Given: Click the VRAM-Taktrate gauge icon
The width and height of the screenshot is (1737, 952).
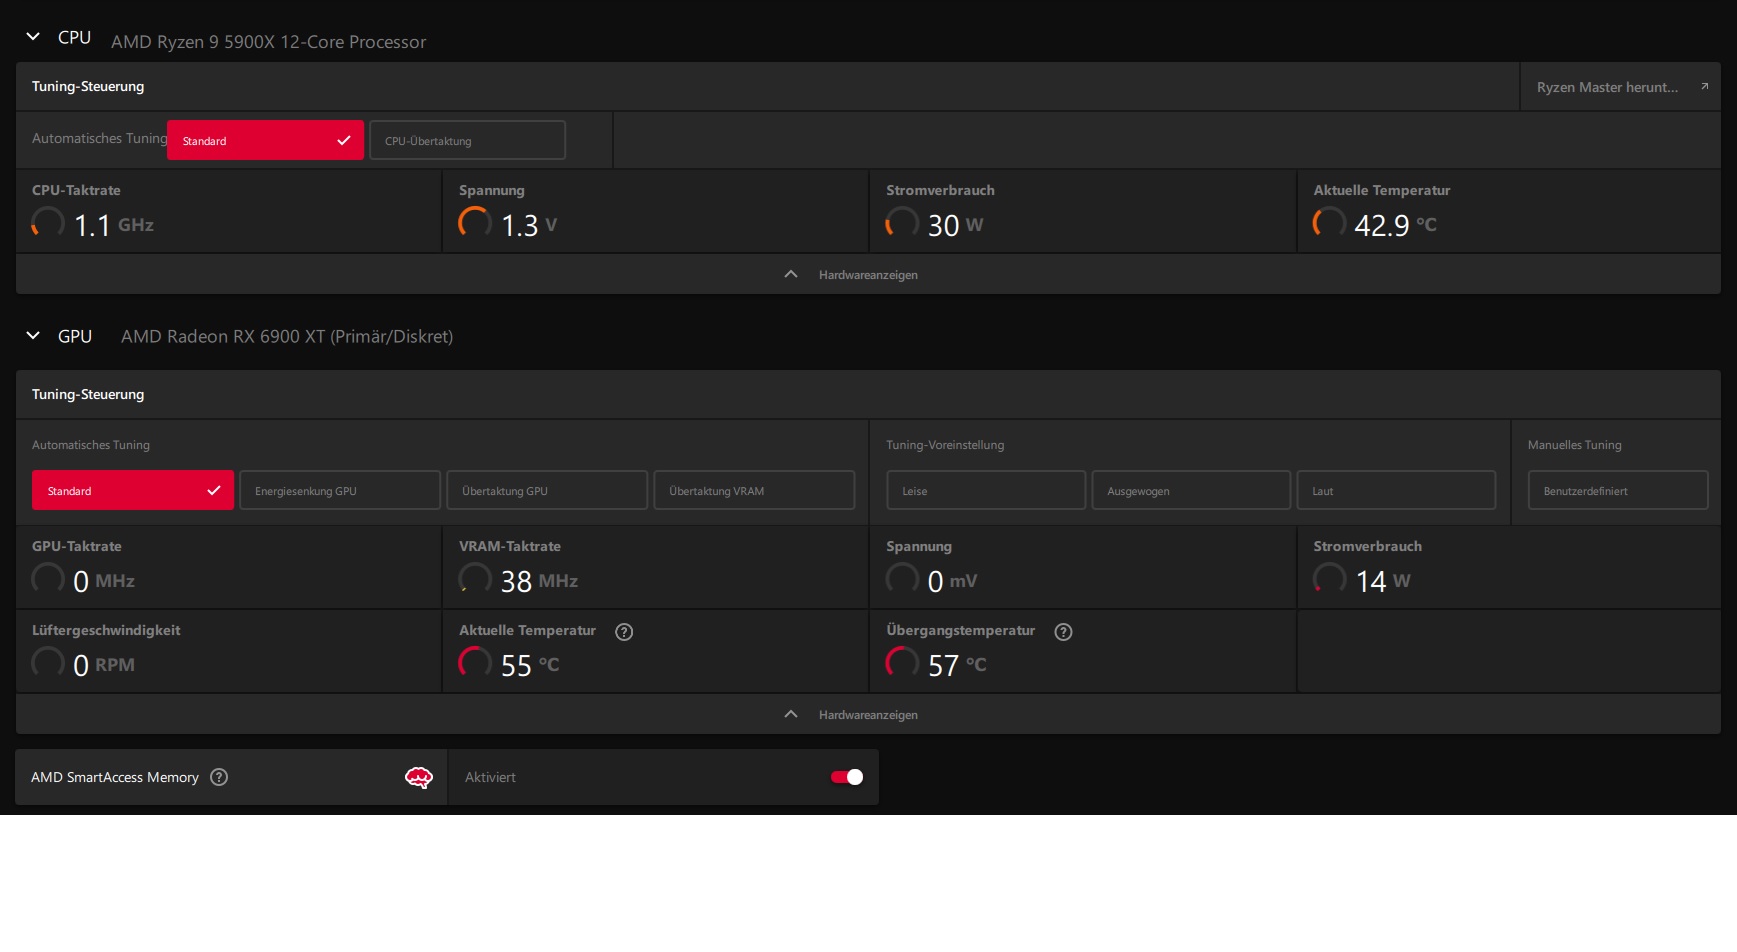Looking at the screenshot, I should point(475,578).
